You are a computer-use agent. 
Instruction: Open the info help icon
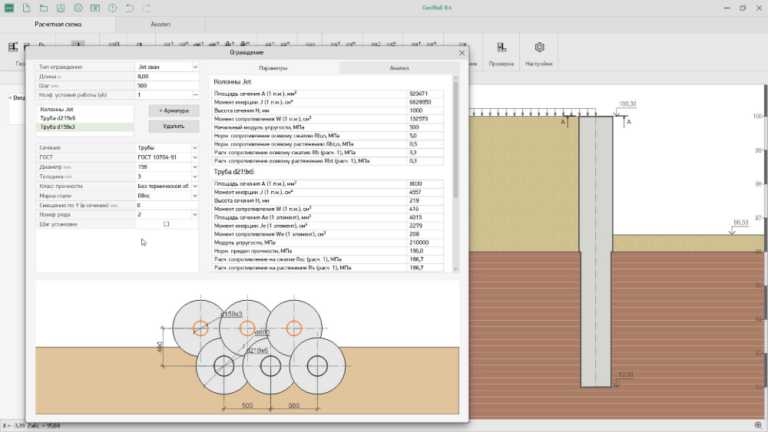[x=112, y=8]
